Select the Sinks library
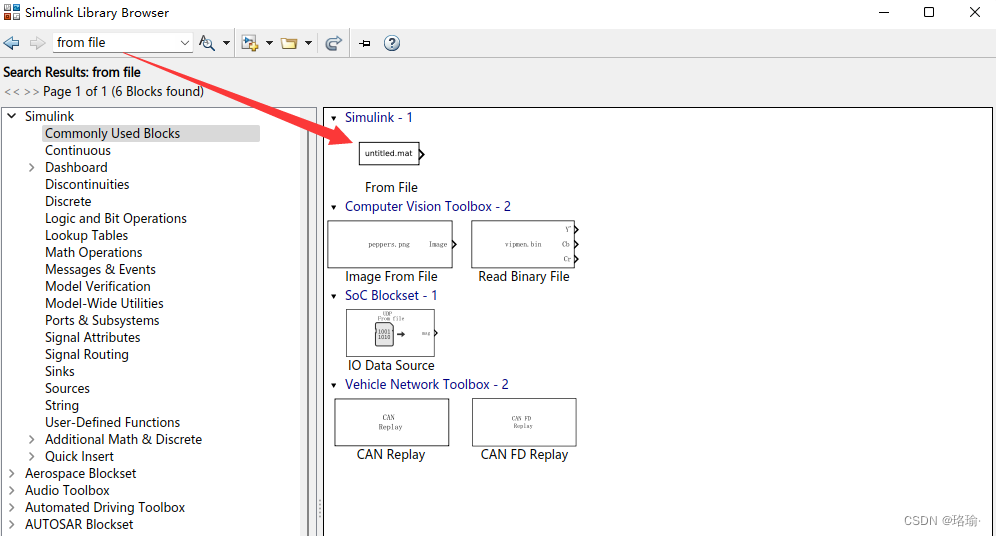Image resolution: width=996 pixels, height=536 pixels. tap(60, 372)
